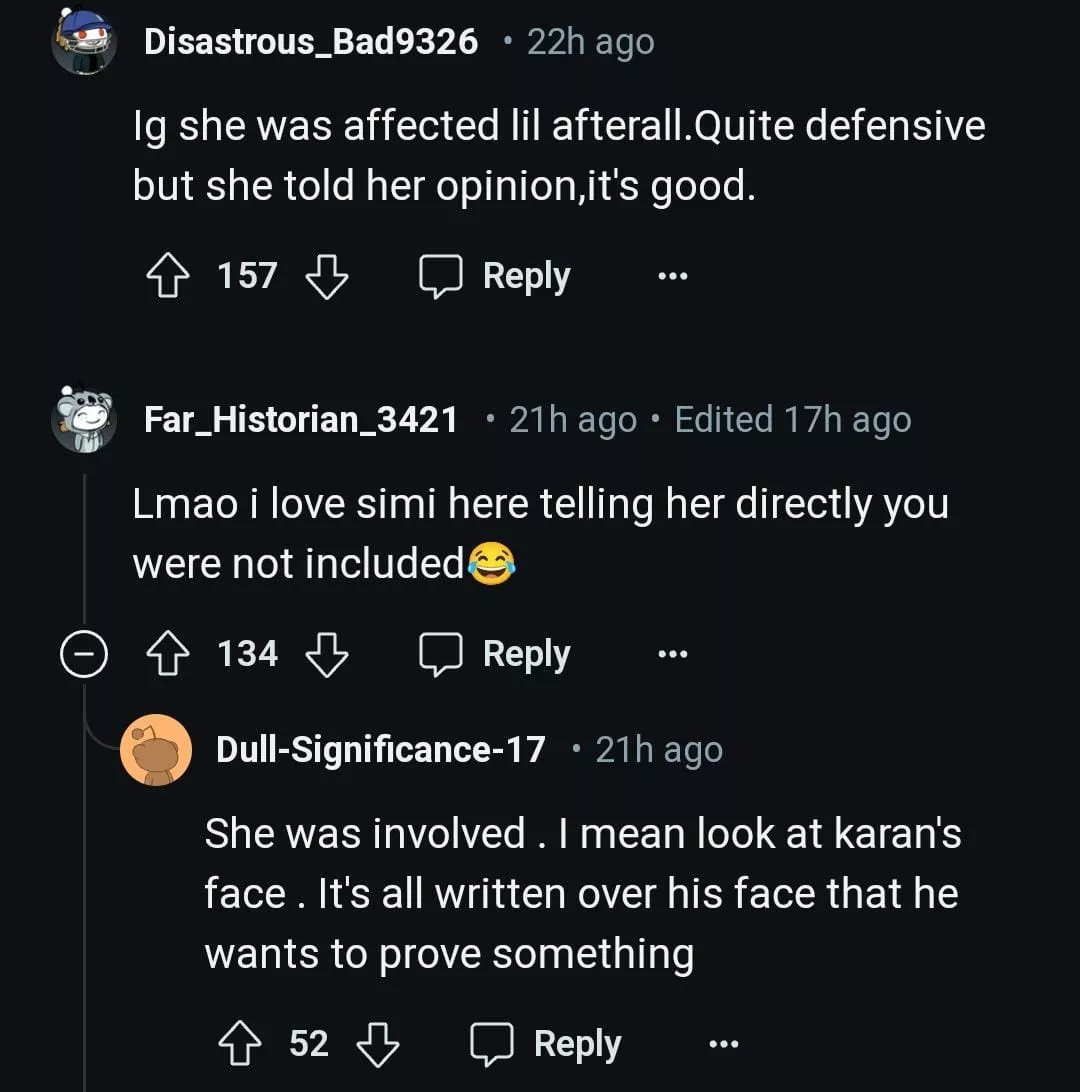Viewport: 1080px width, 1092px height.
Task: Collapse Far_Historian_3421's comment thread
Action: pos(82,655)
